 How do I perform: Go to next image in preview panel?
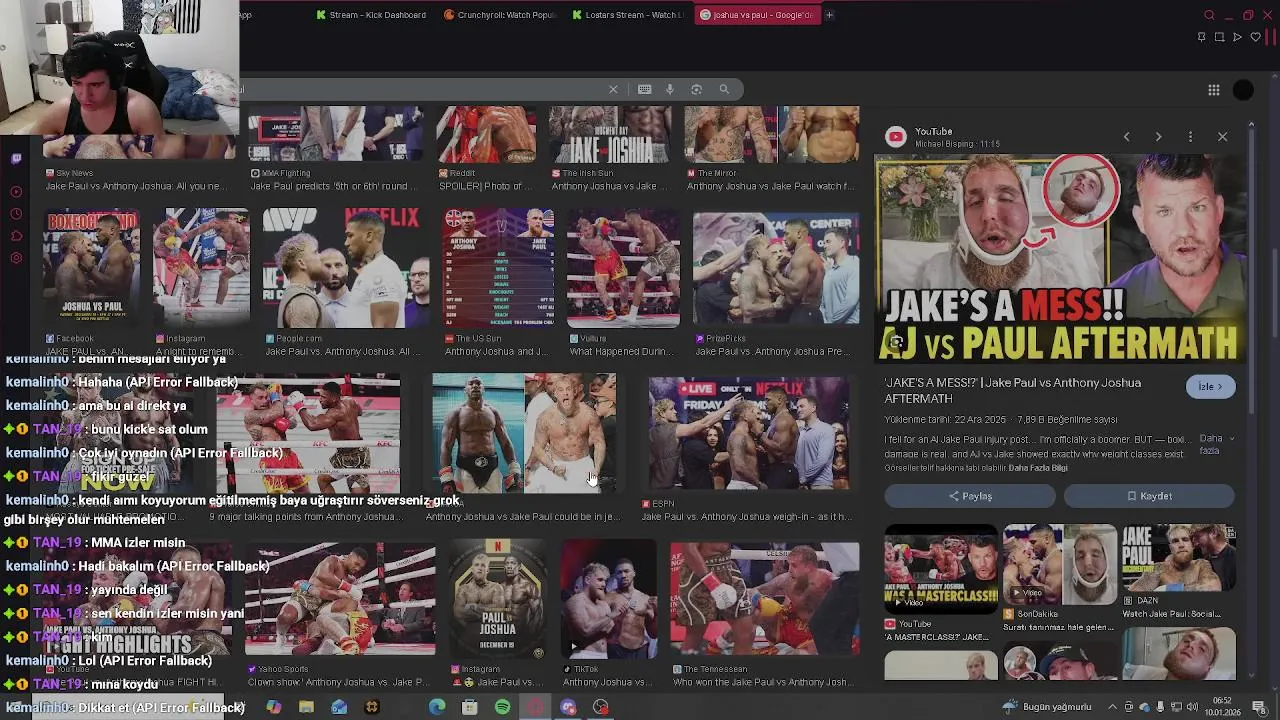(x=1158, y=137)
